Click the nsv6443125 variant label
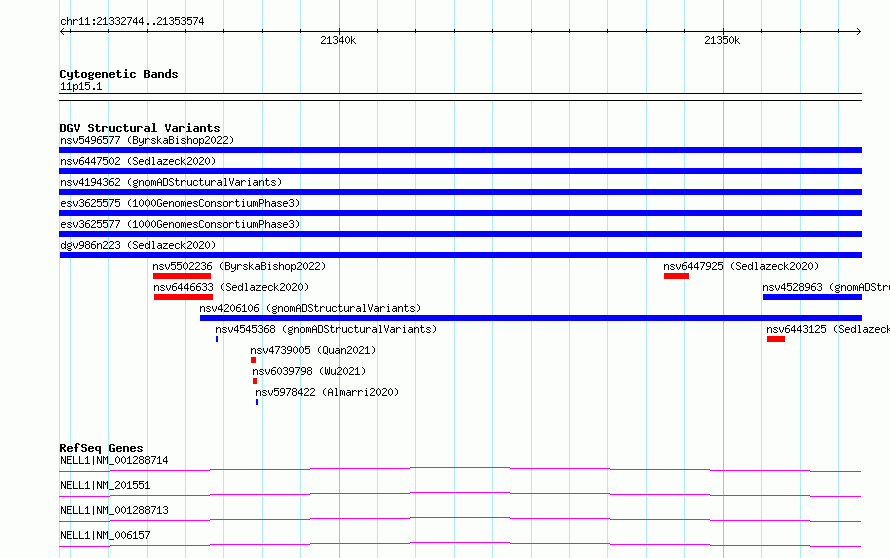The height and width of the screenshot is (558, 890). [828, 329]
